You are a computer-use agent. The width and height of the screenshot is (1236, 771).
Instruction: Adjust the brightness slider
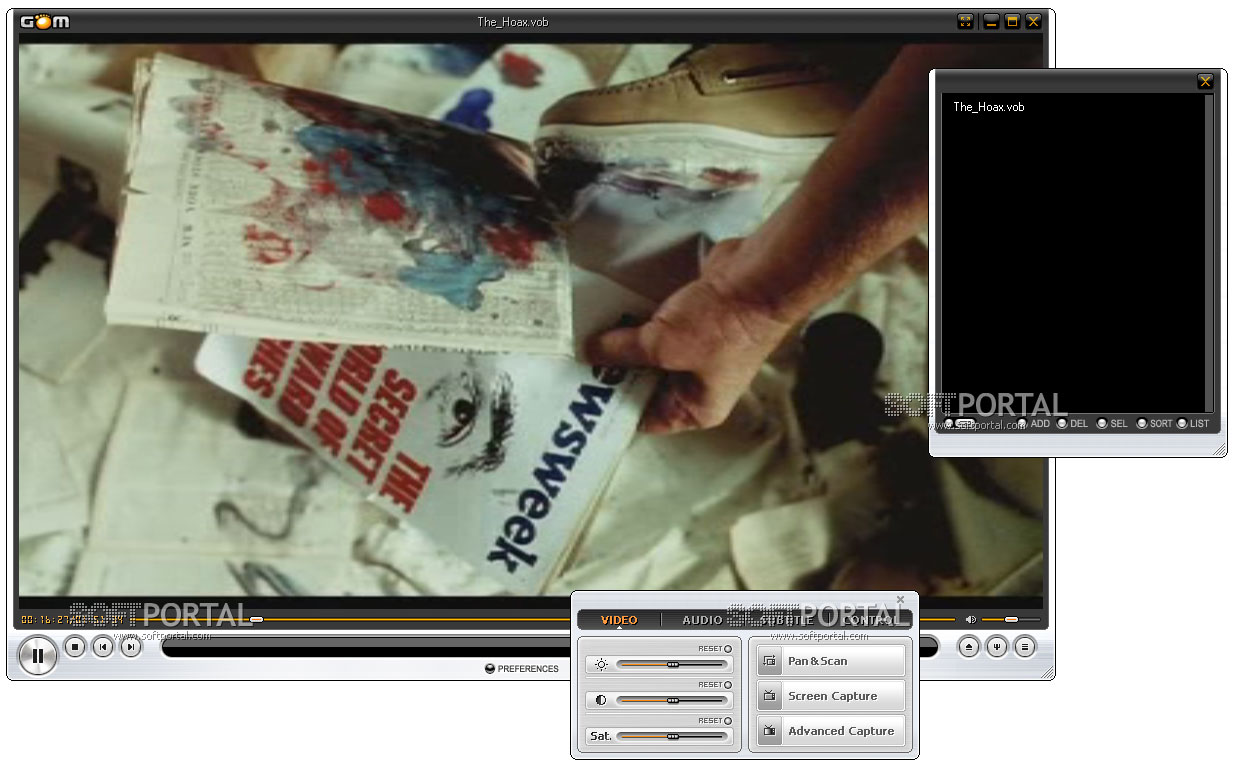[672, 664]
